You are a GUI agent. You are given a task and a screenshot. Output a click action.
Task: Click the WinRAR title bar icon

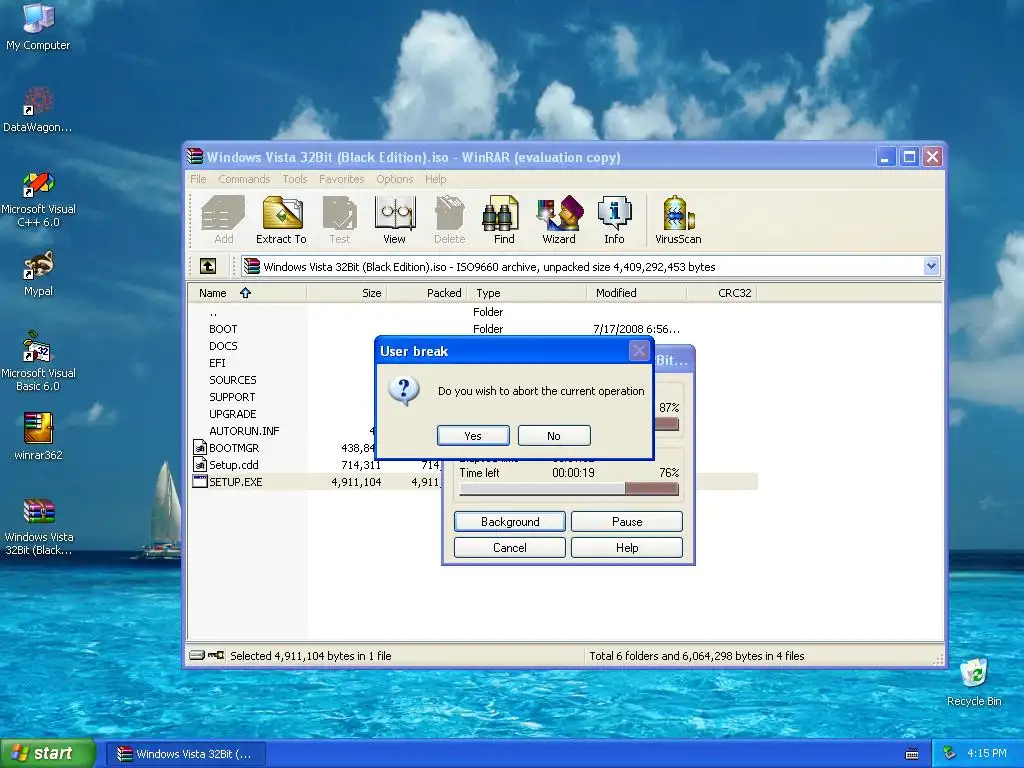(x=195, y=157)
